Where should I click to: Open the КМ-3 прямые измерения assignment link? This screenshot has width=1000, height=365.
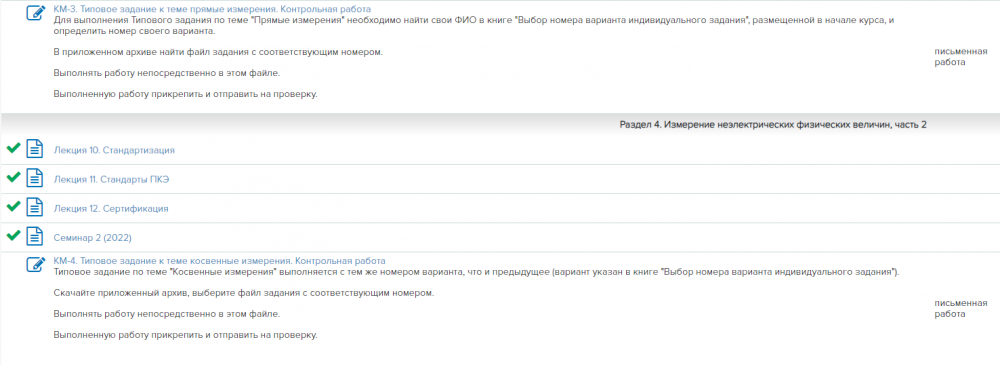(212, 10)
